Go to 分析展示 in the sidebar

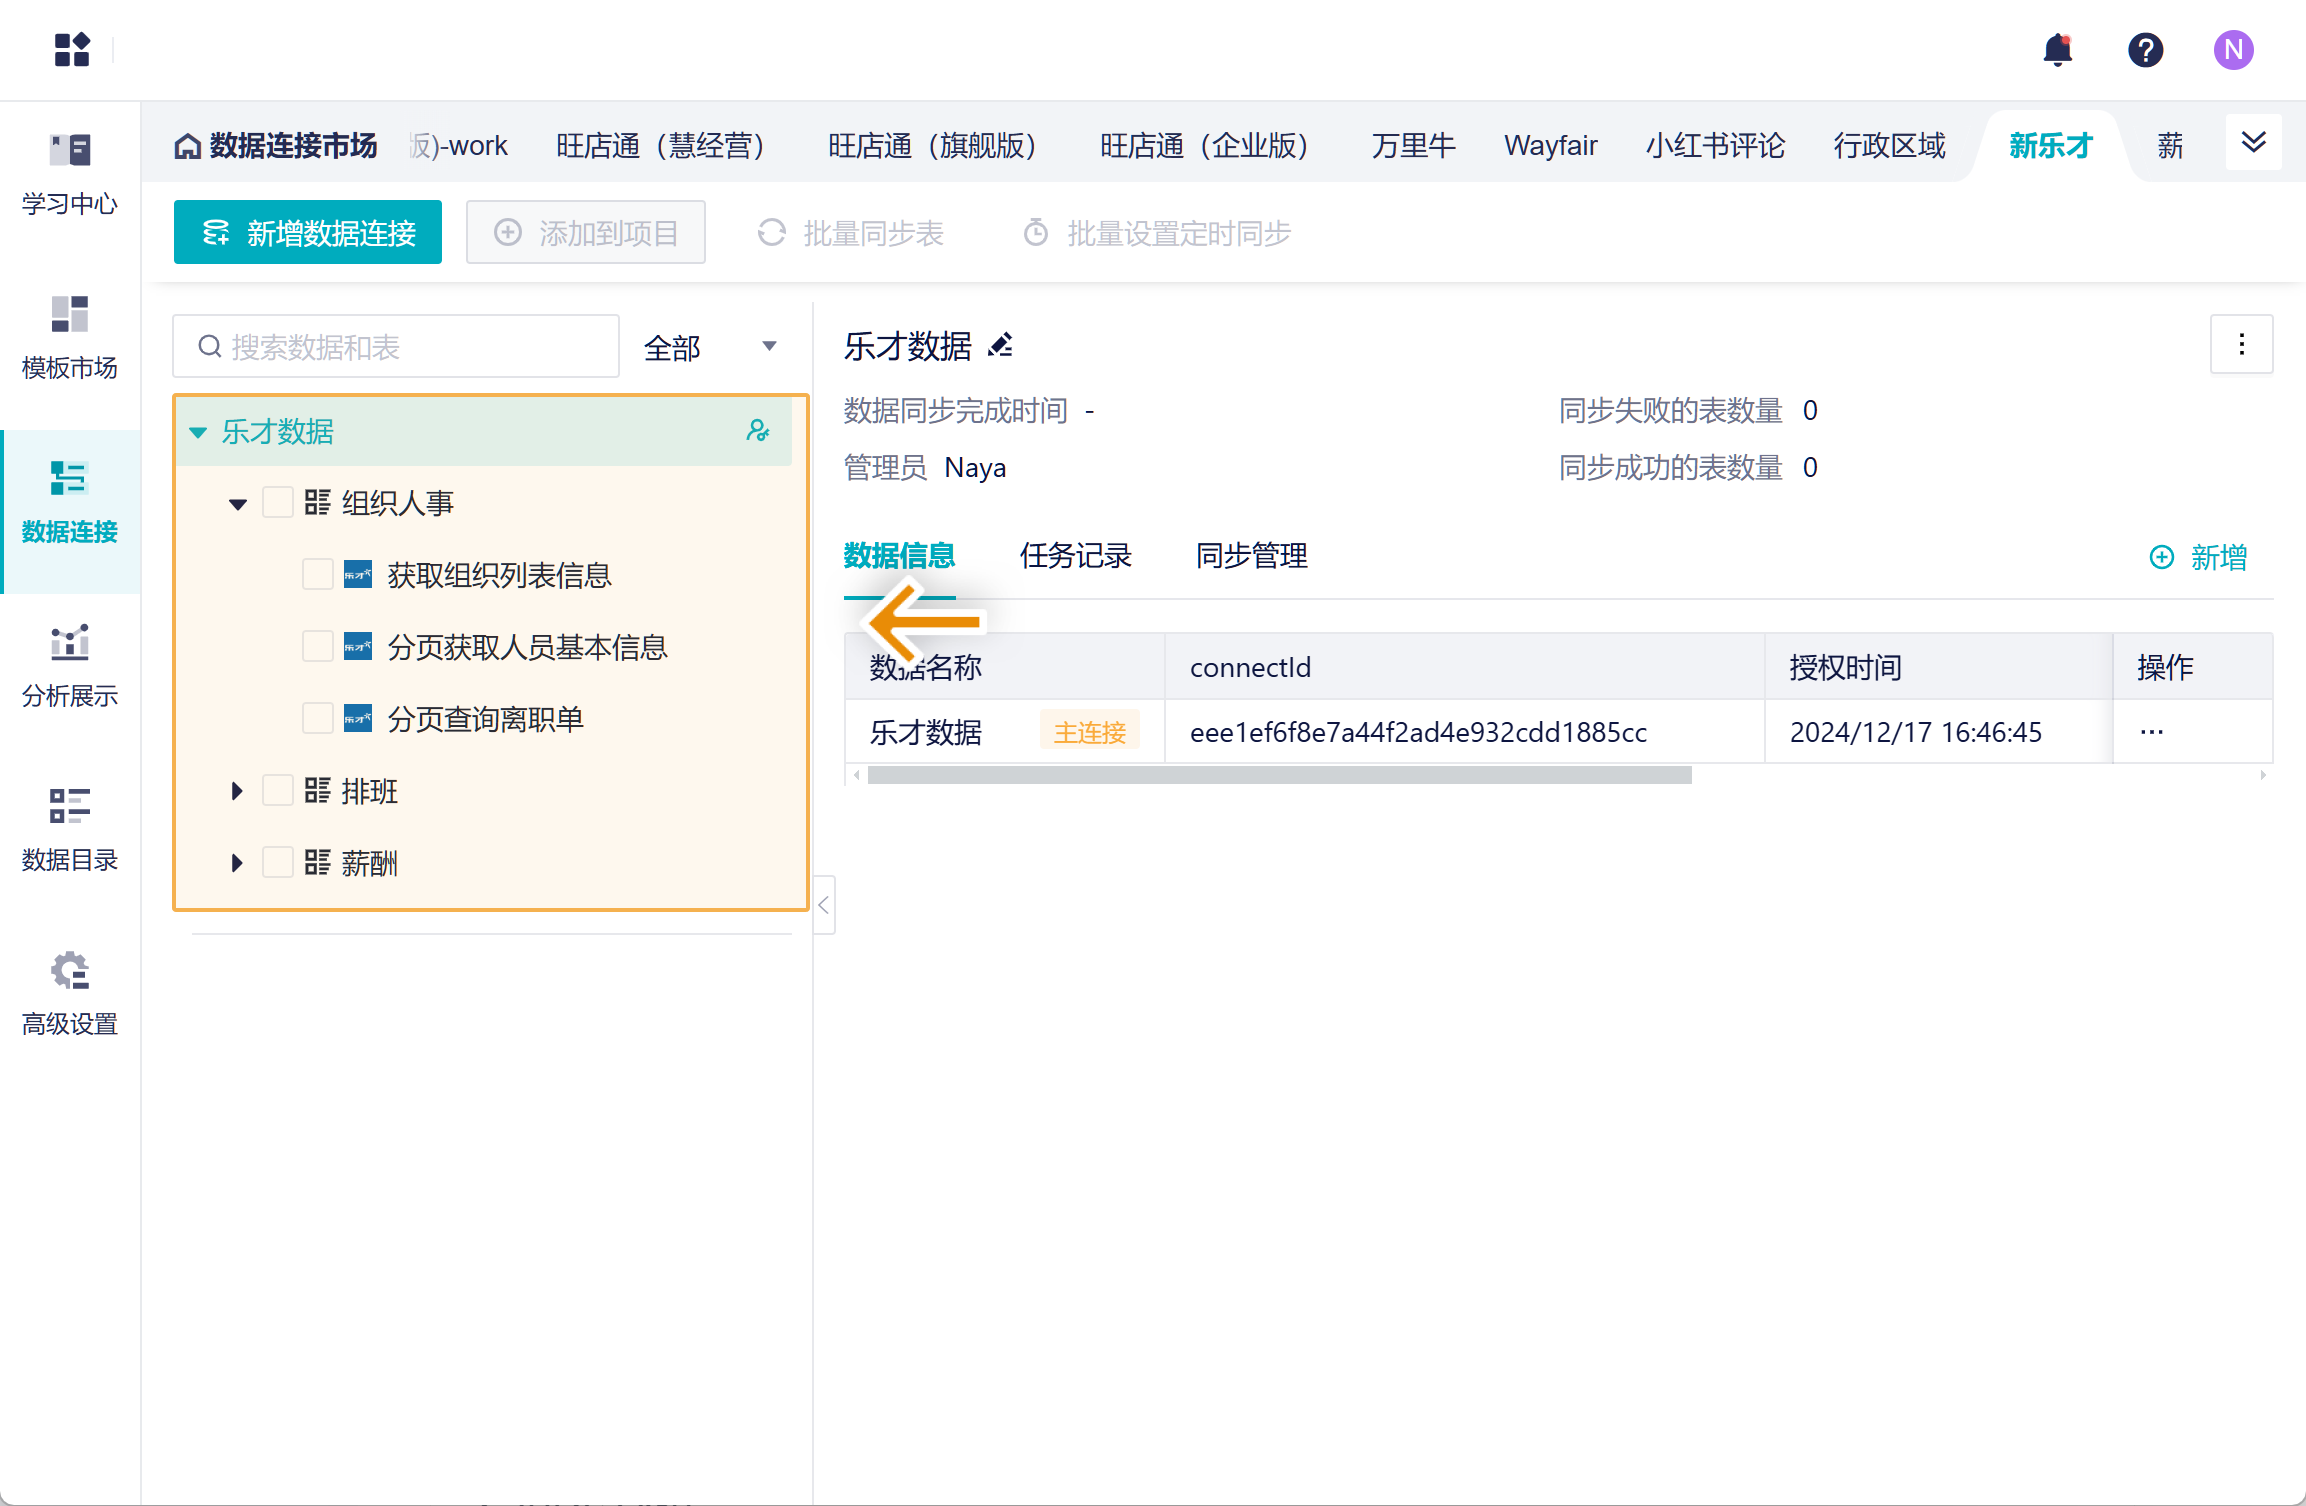pos(70,666)
